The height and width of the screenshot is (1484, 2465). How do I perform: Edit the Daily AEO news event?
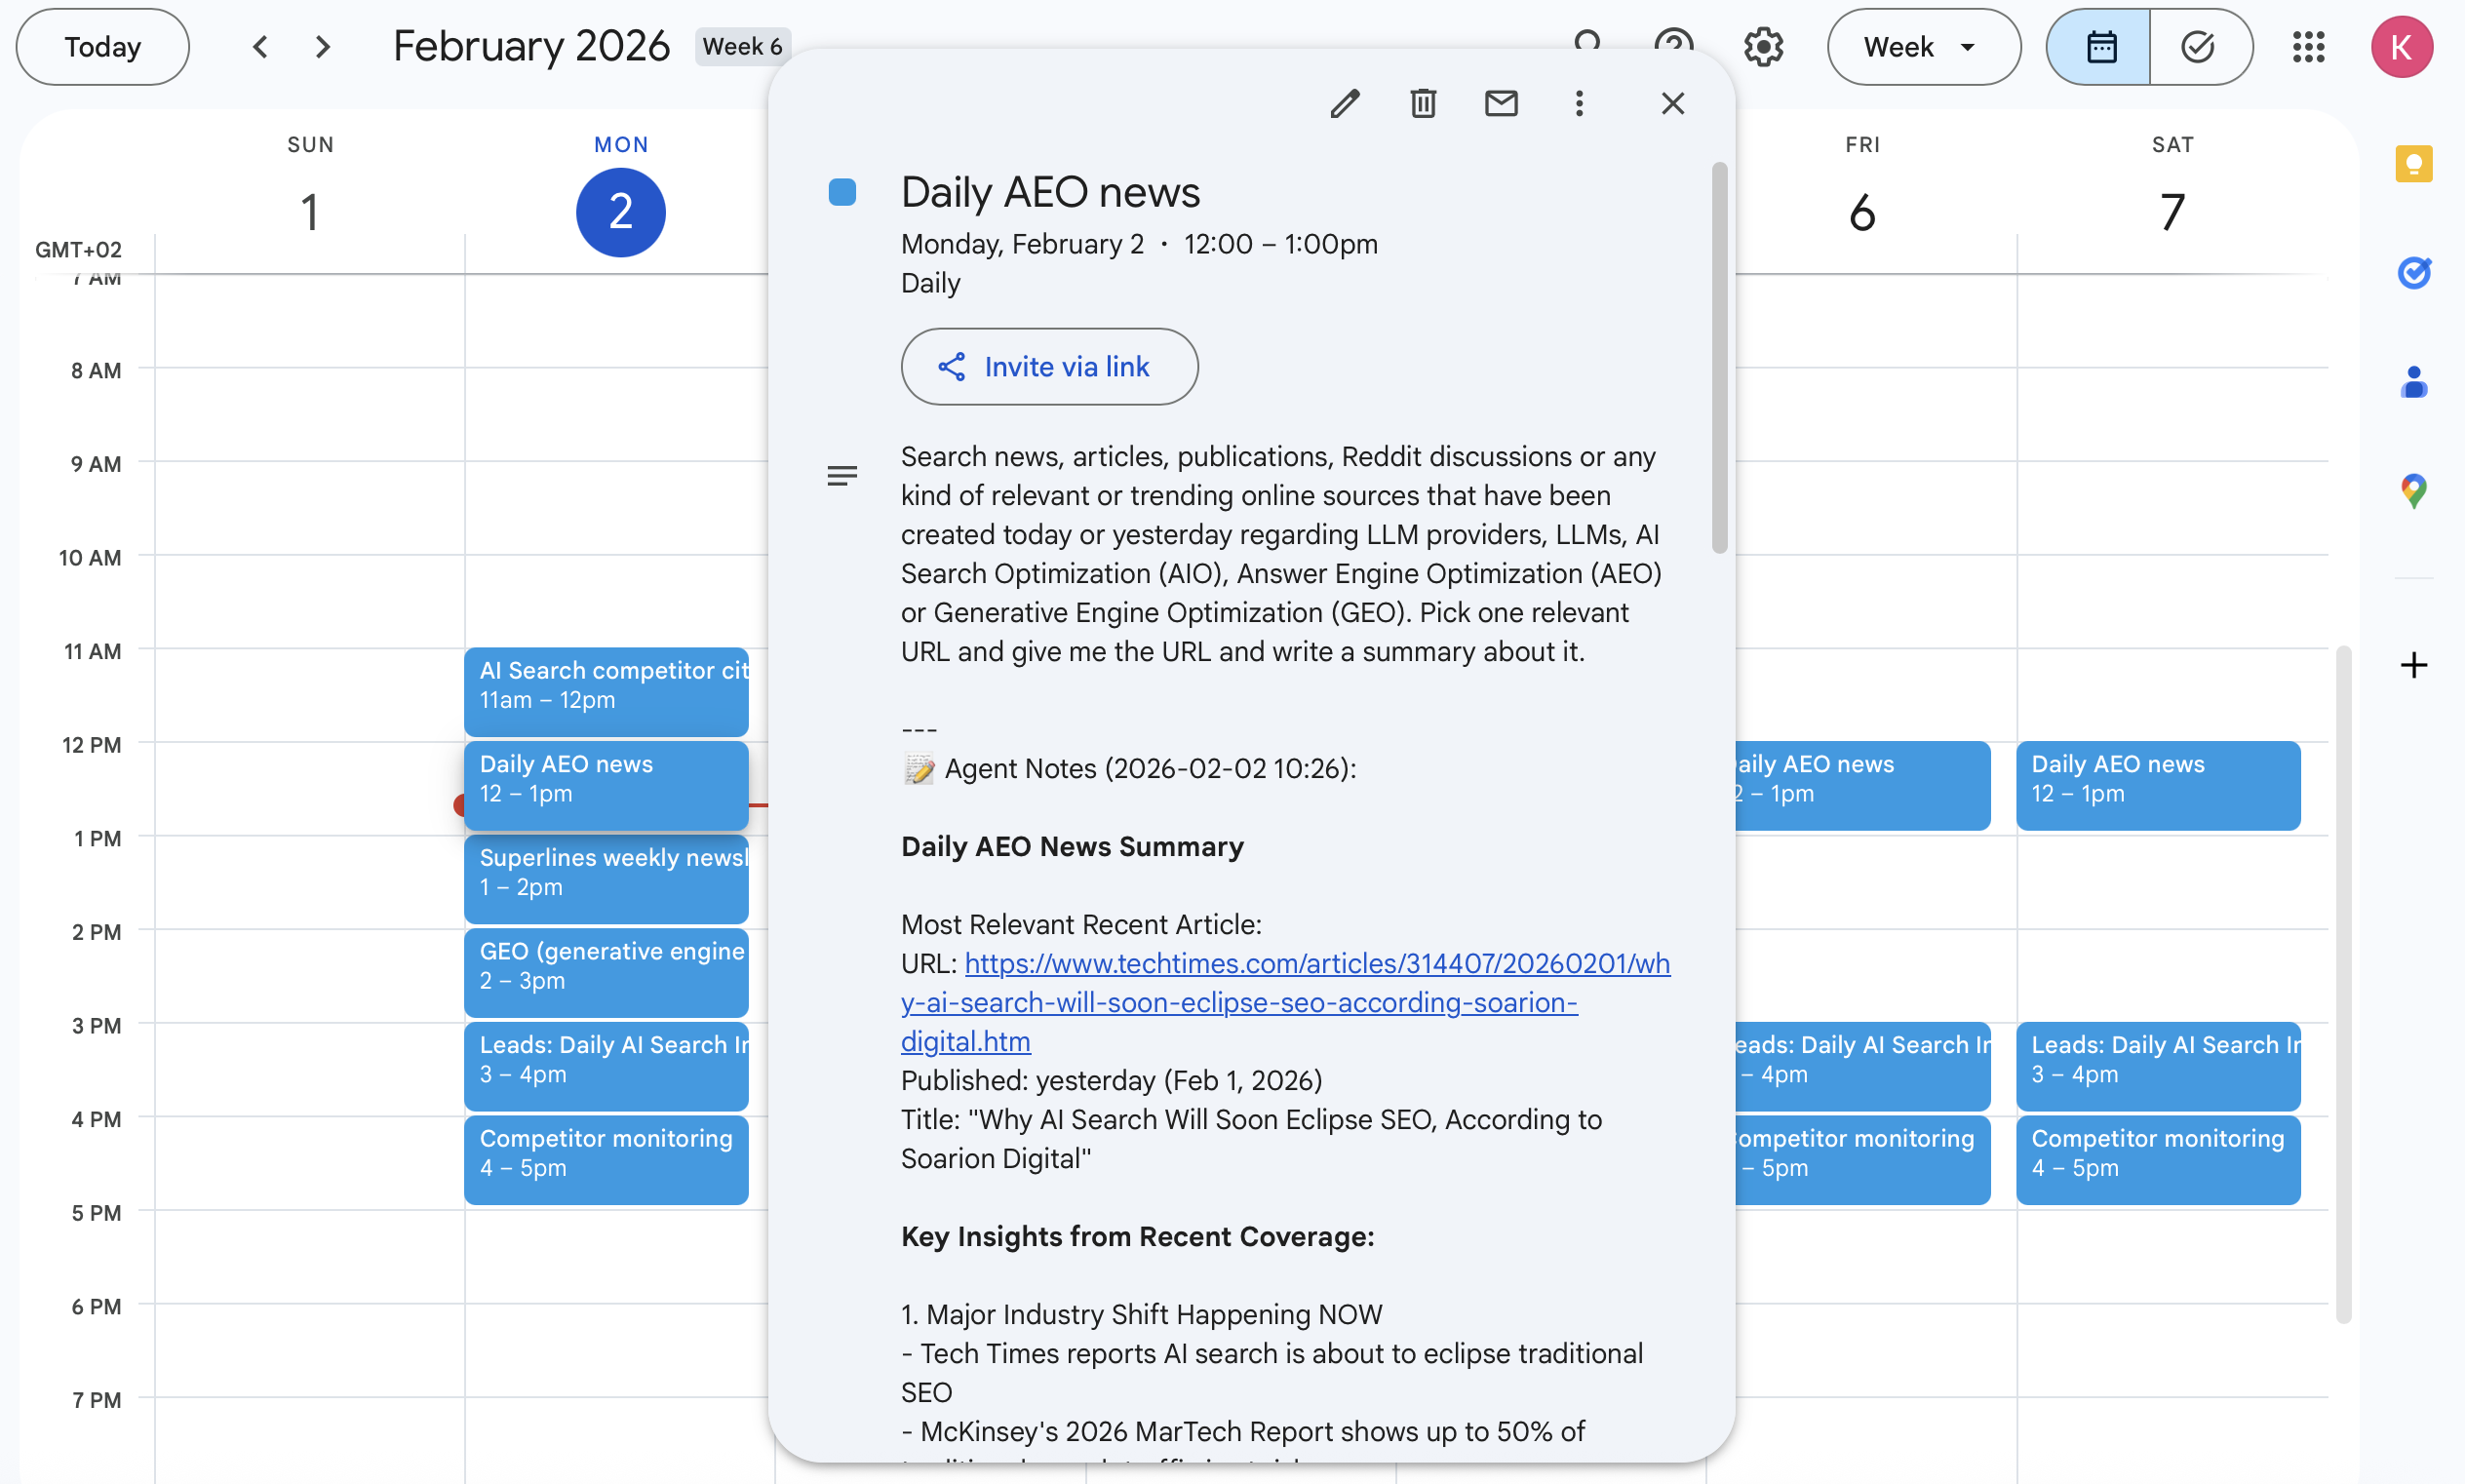(1345, 103)
